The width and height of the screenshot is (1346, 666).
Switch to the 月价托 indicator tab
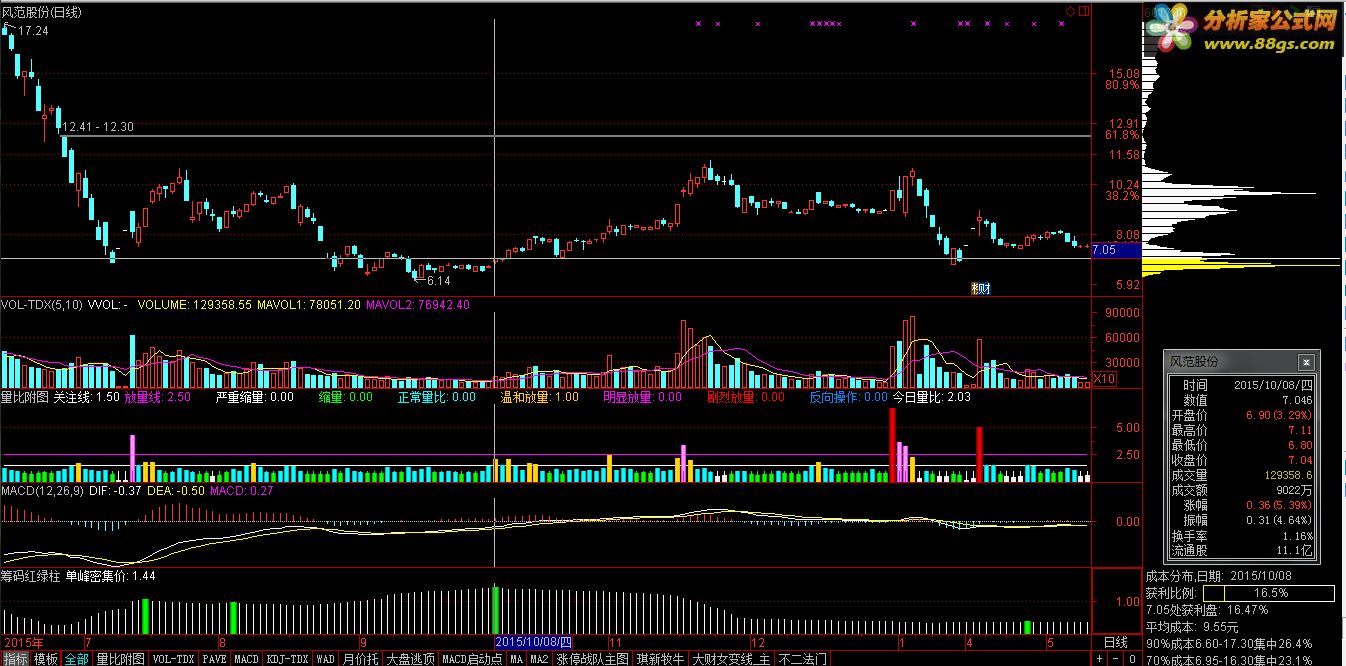point(360,659)
